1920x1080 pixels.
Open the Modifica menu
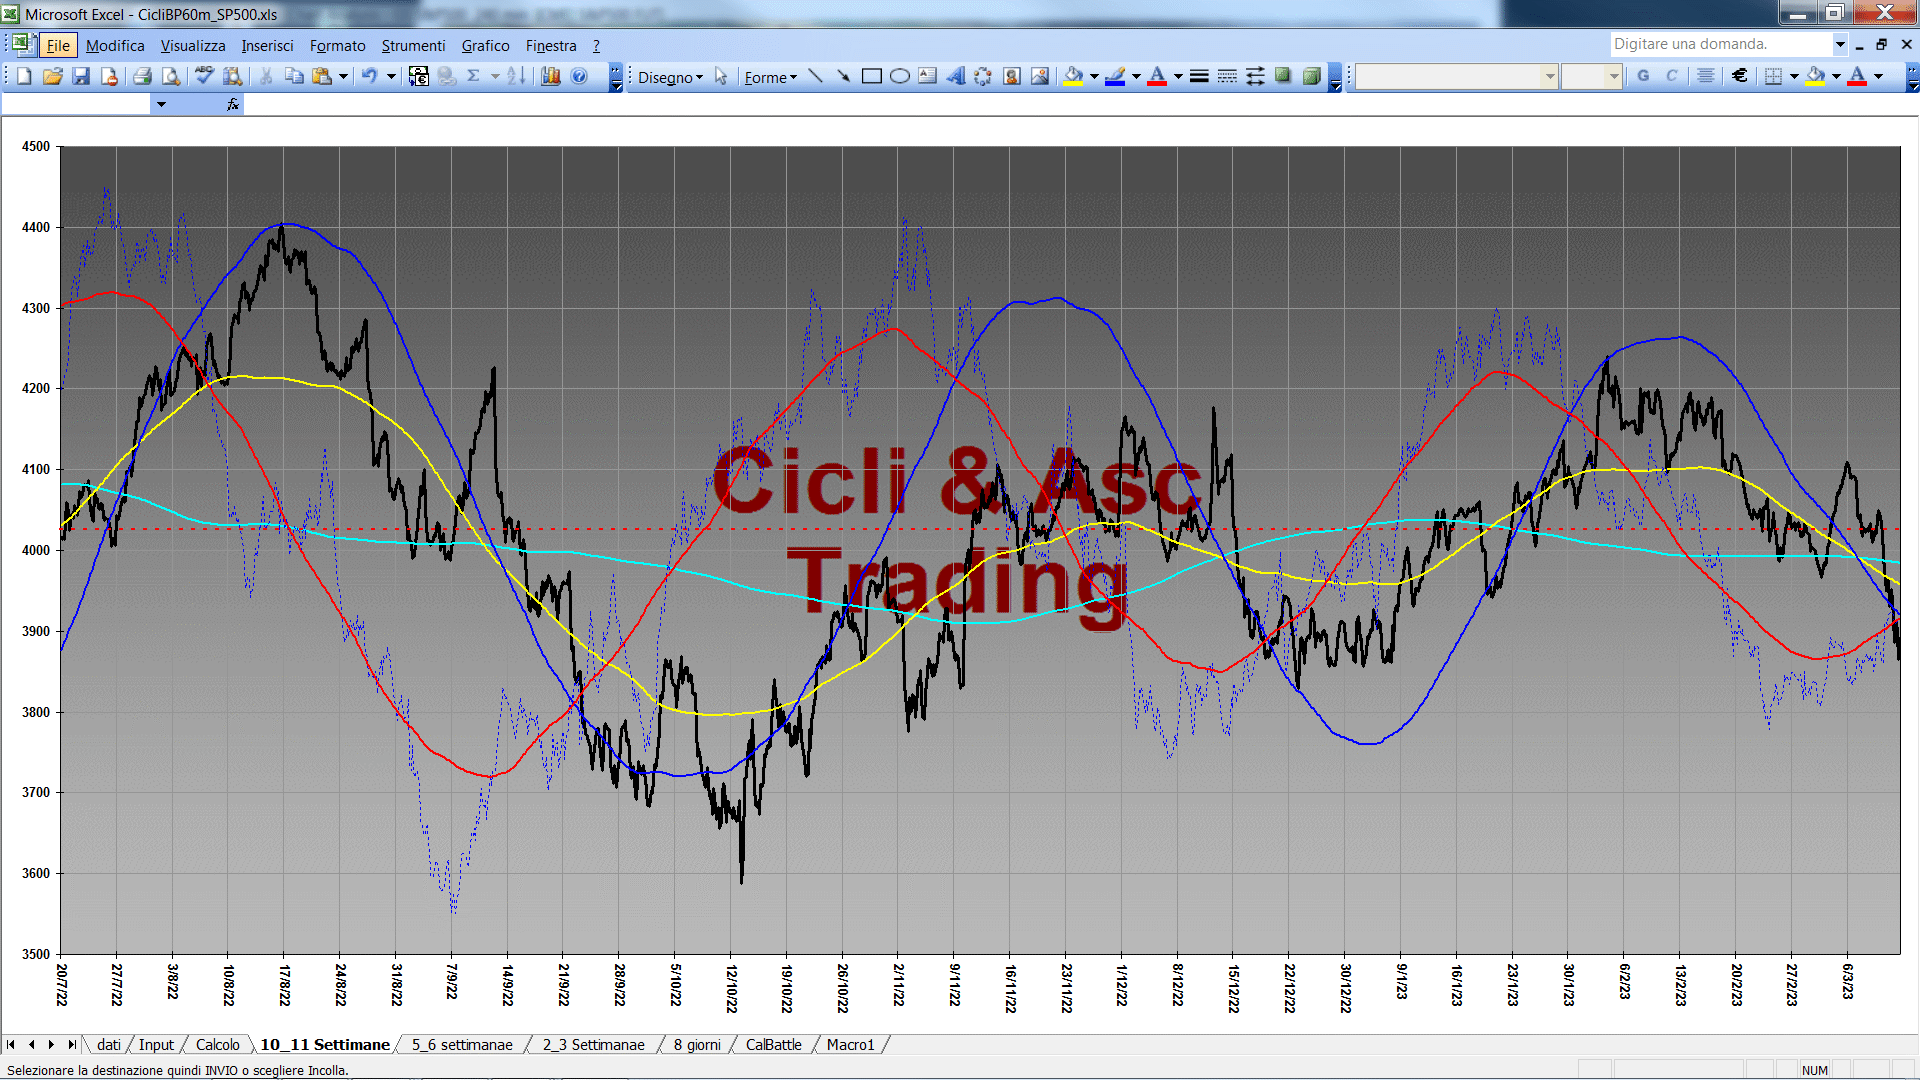click(x=115, y=45)
